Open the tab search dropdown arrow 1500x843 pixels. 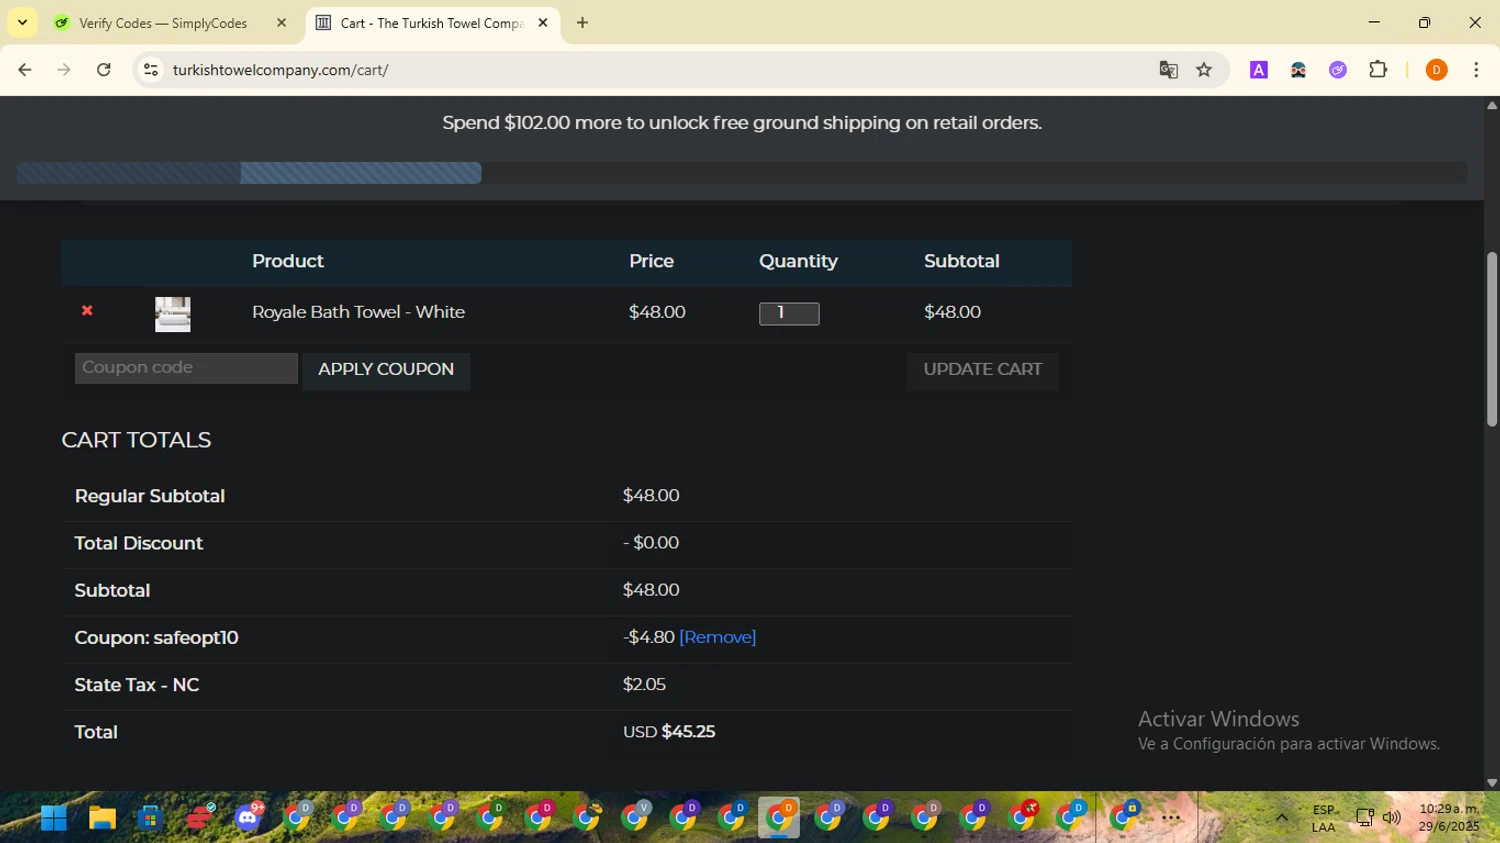pyautogui.click(x=22, y=22)
